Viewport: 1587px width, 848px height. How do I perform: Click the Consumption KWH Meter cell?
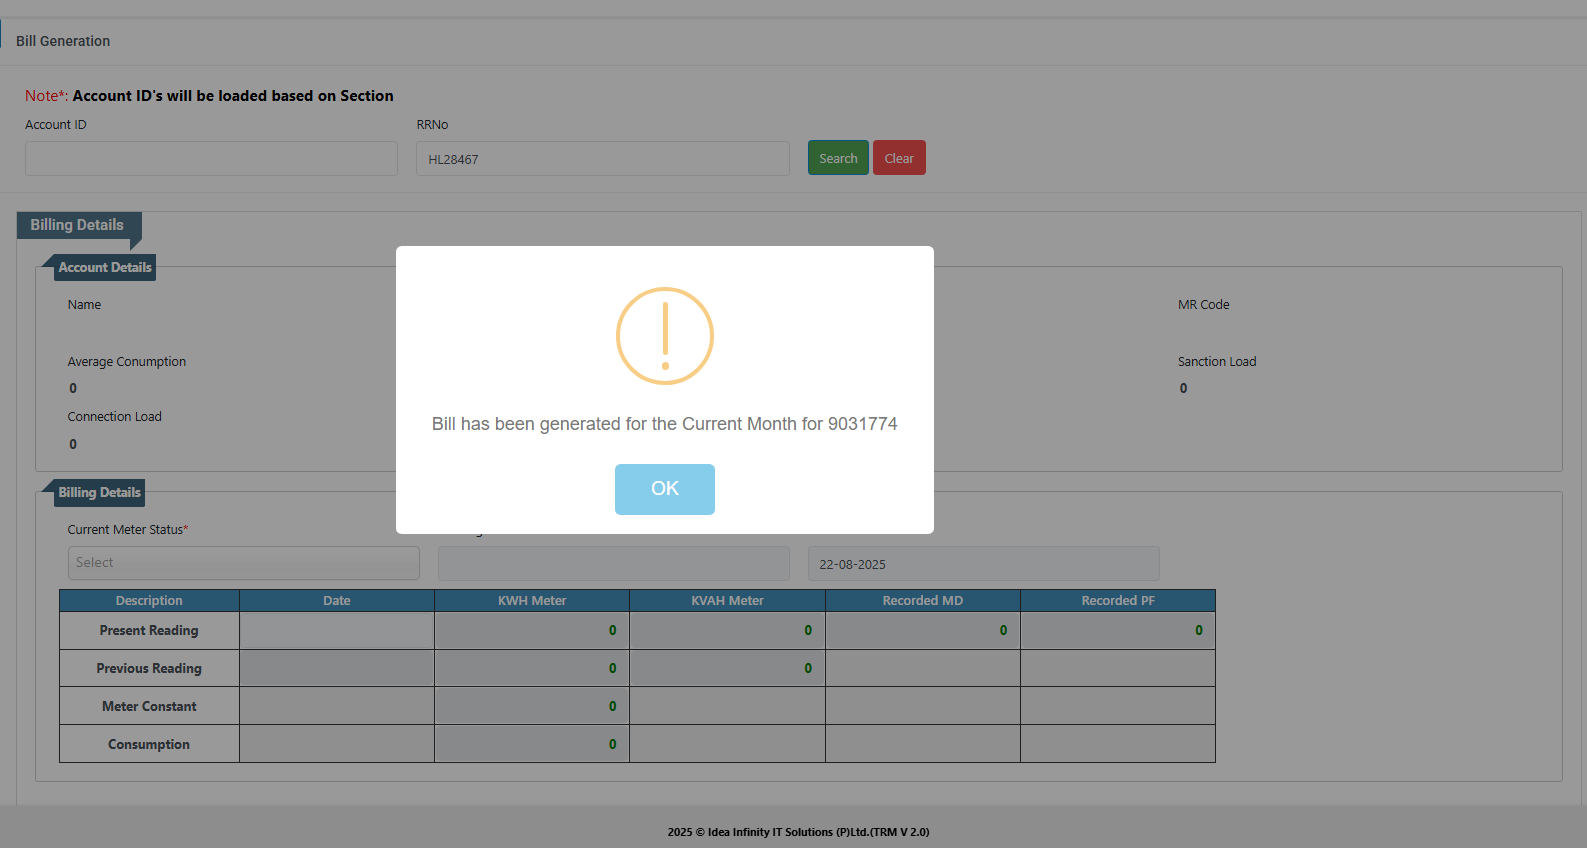(x=532, y=744)
